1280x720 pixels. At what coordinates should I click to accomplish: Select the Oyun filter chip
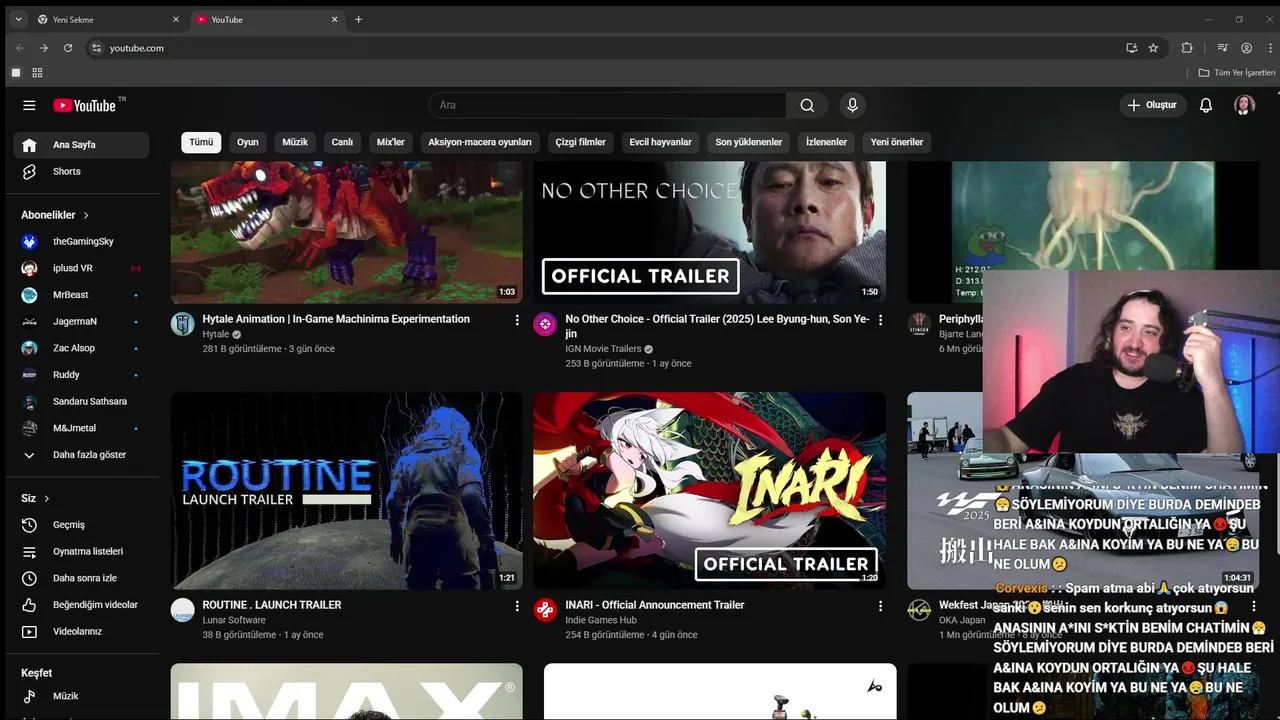click(248, 142)
